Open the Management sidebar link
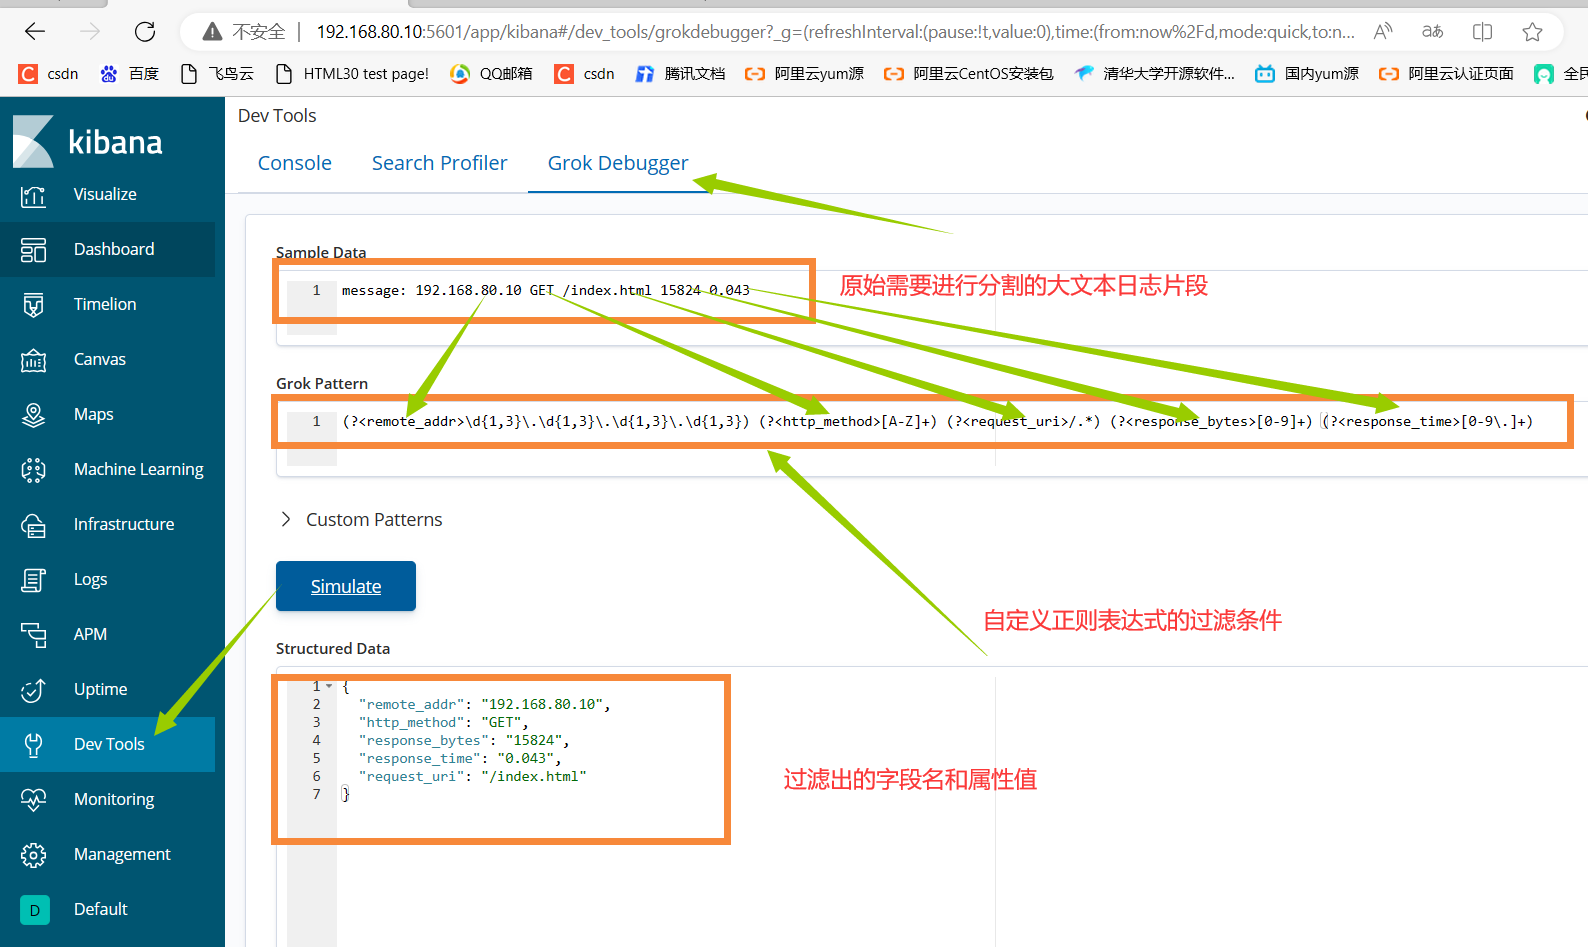The width and height of the screenshot is (1588, 947). (122, 855)
